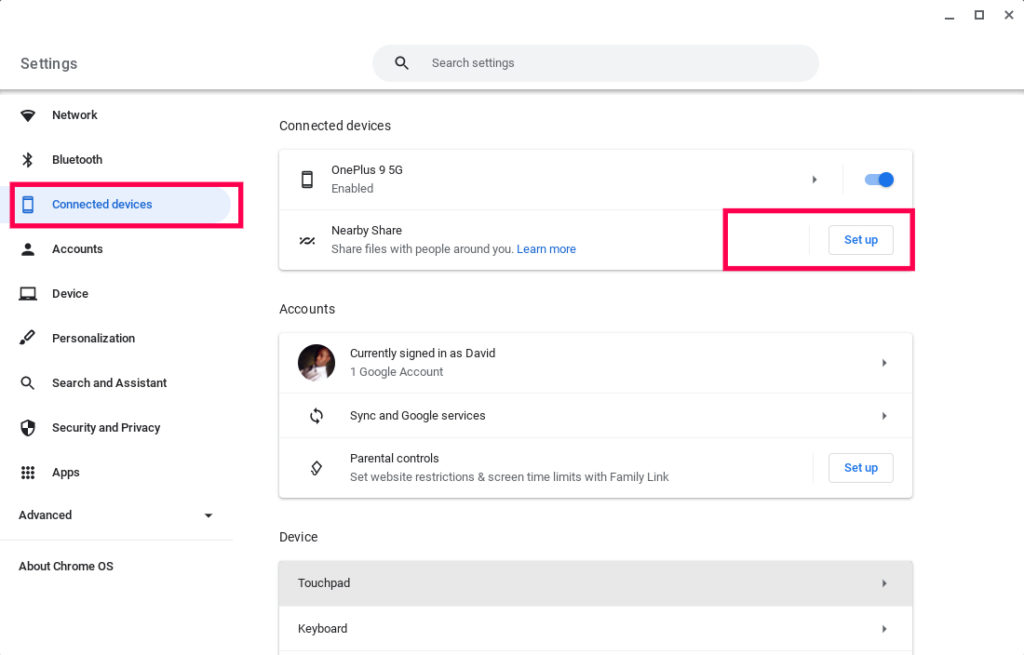
Task: Click the Device laptop icon
Action: click(27, 294)
